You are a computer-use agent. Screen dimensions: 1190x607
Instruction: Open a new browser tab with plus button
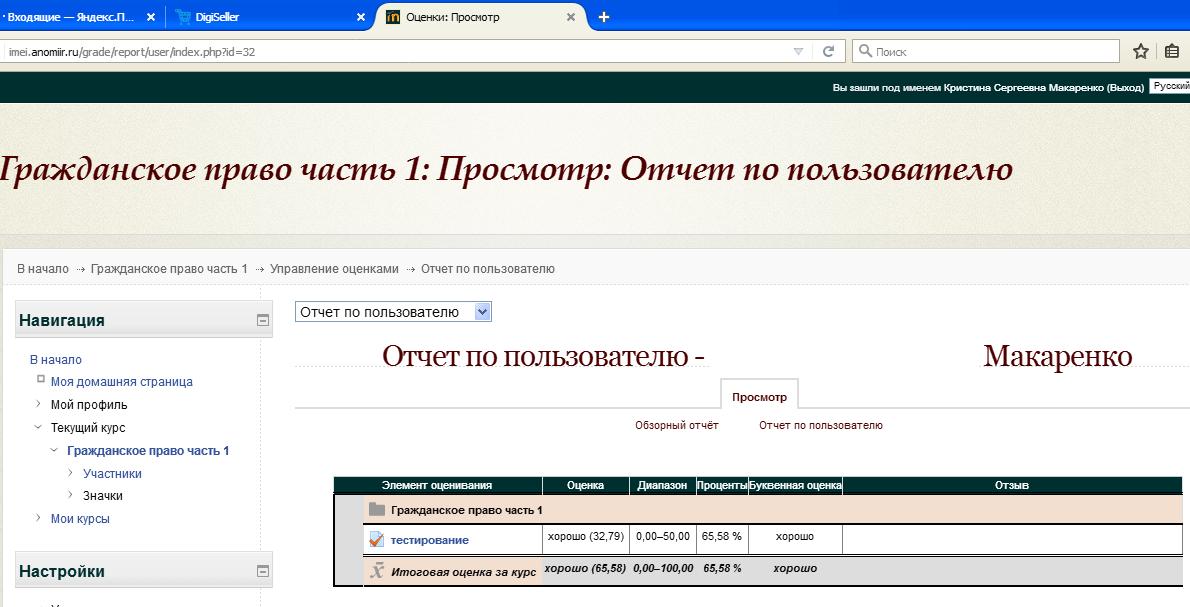604,17
